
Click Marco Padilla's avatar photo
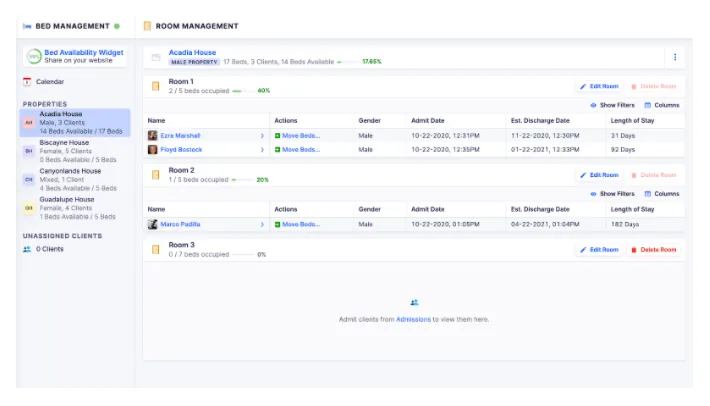coord(153,224)
